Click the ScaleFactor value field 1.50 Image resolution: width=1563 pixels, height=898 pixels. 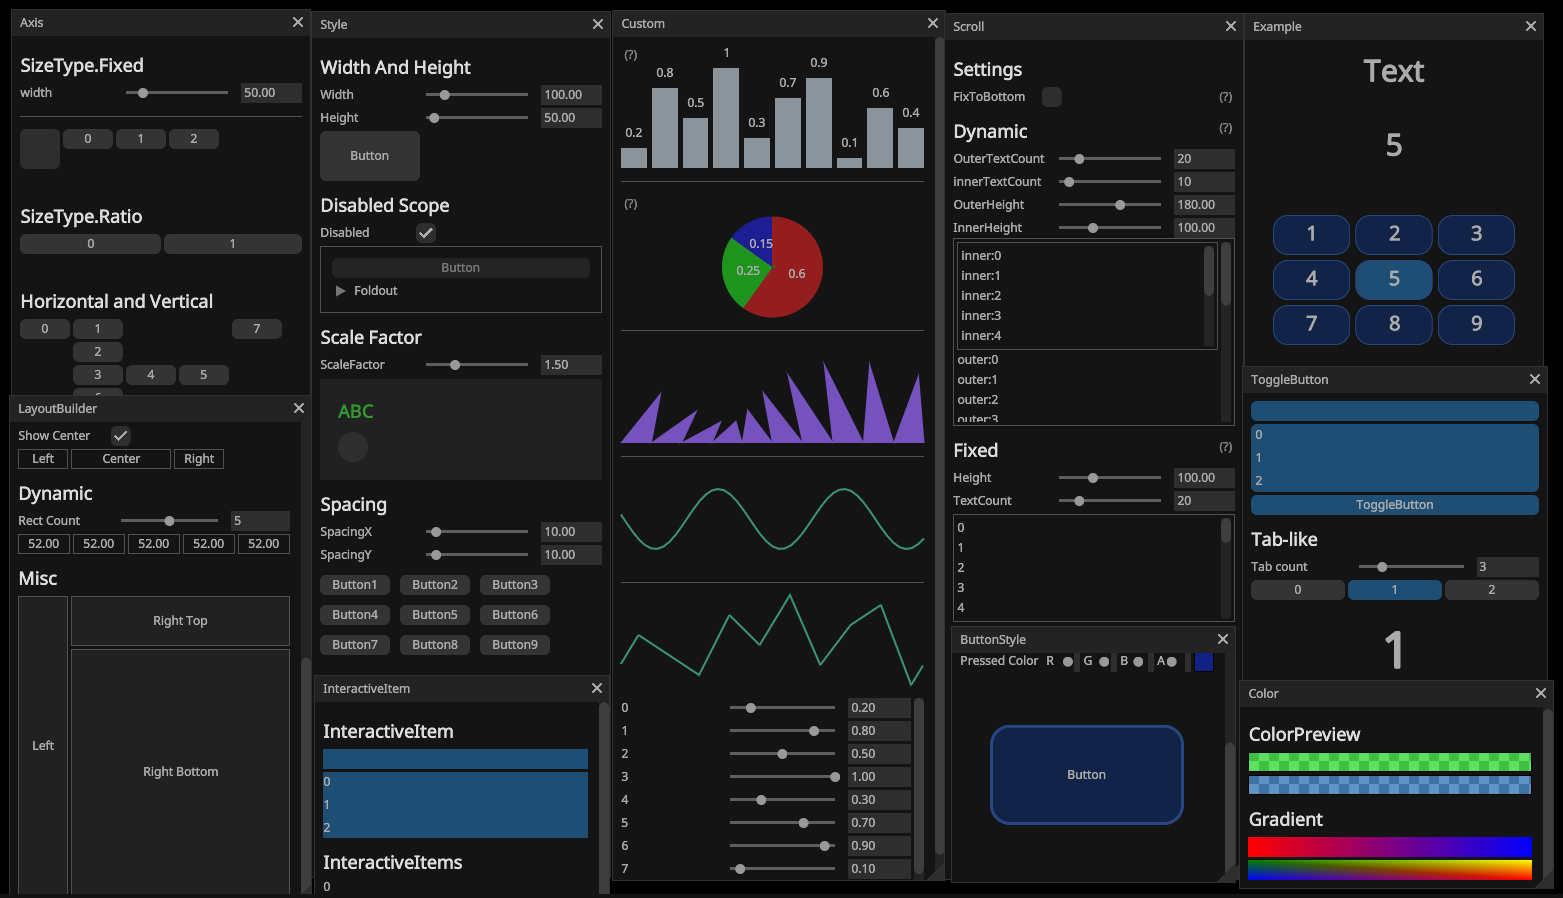571,365
